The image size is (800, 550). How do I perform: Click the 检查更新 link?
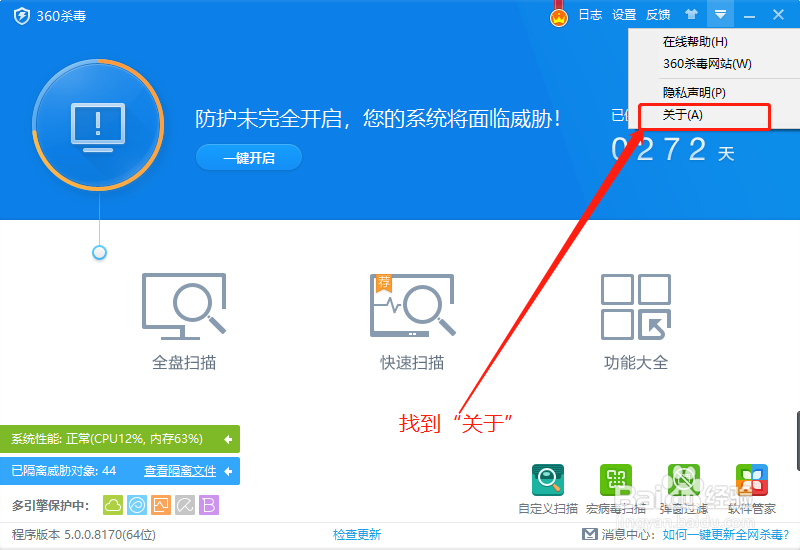(x=357, y=535)
